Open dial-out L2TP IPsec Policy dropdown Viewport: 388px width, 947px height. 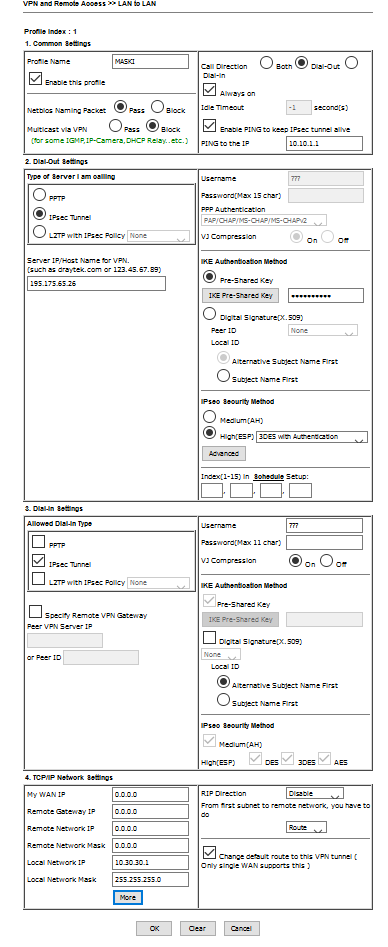(x=158, y=236)
